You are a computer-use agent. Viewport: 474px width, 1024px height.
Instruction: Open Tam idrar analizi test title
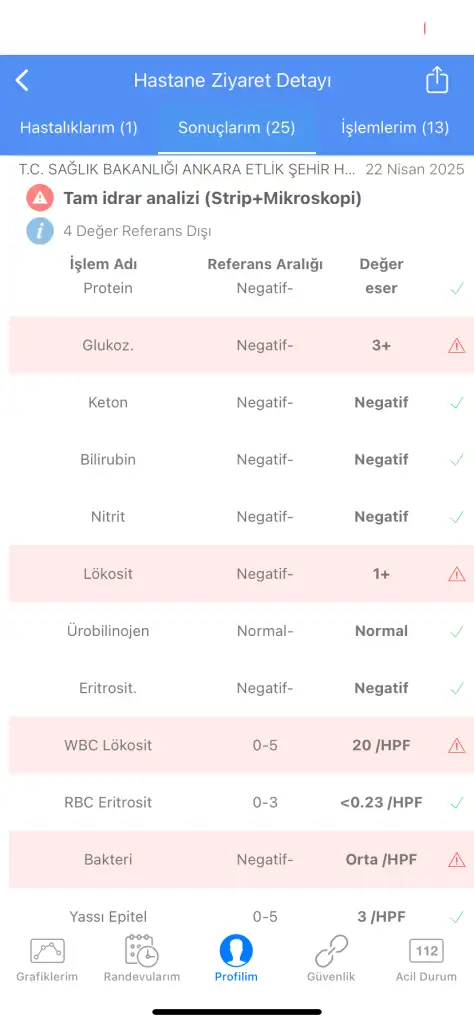coord(212,198)
